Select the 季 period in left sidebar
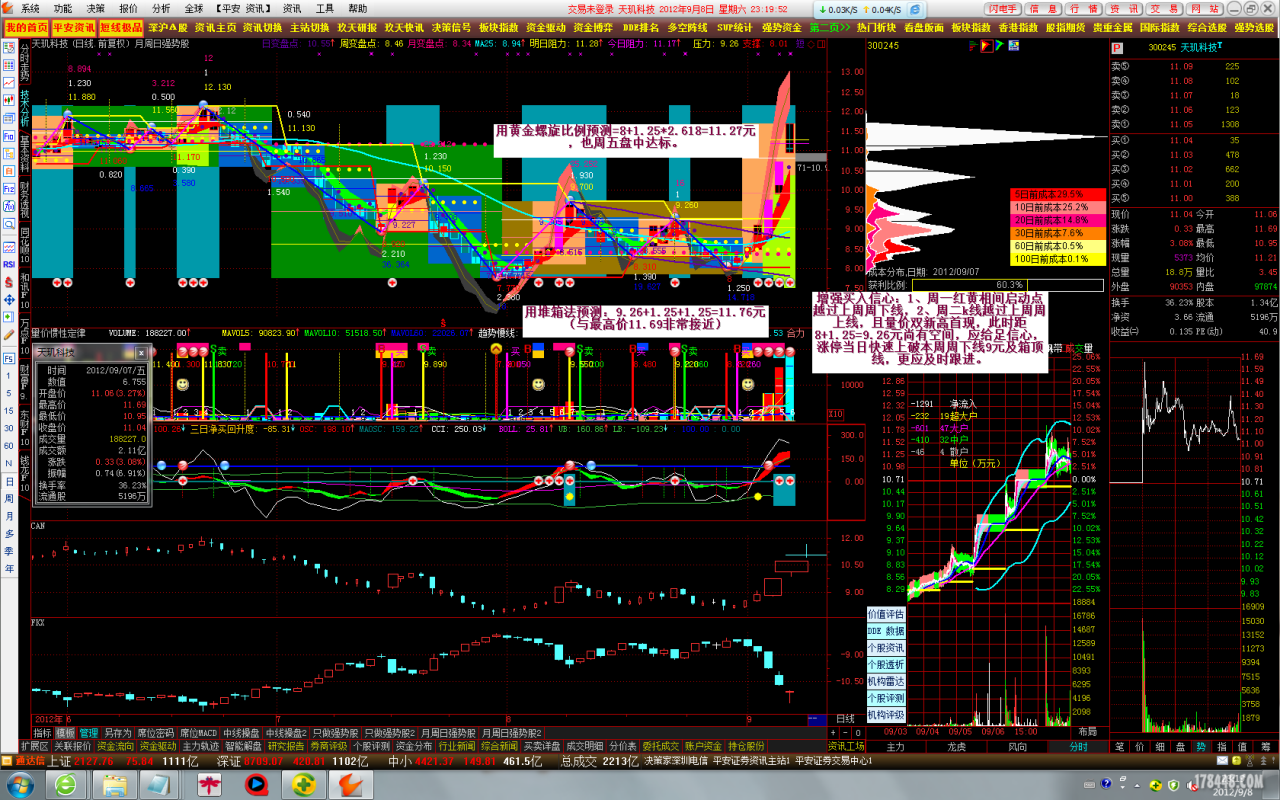This screenshot has height=800, width=1280. coord(9,551)
